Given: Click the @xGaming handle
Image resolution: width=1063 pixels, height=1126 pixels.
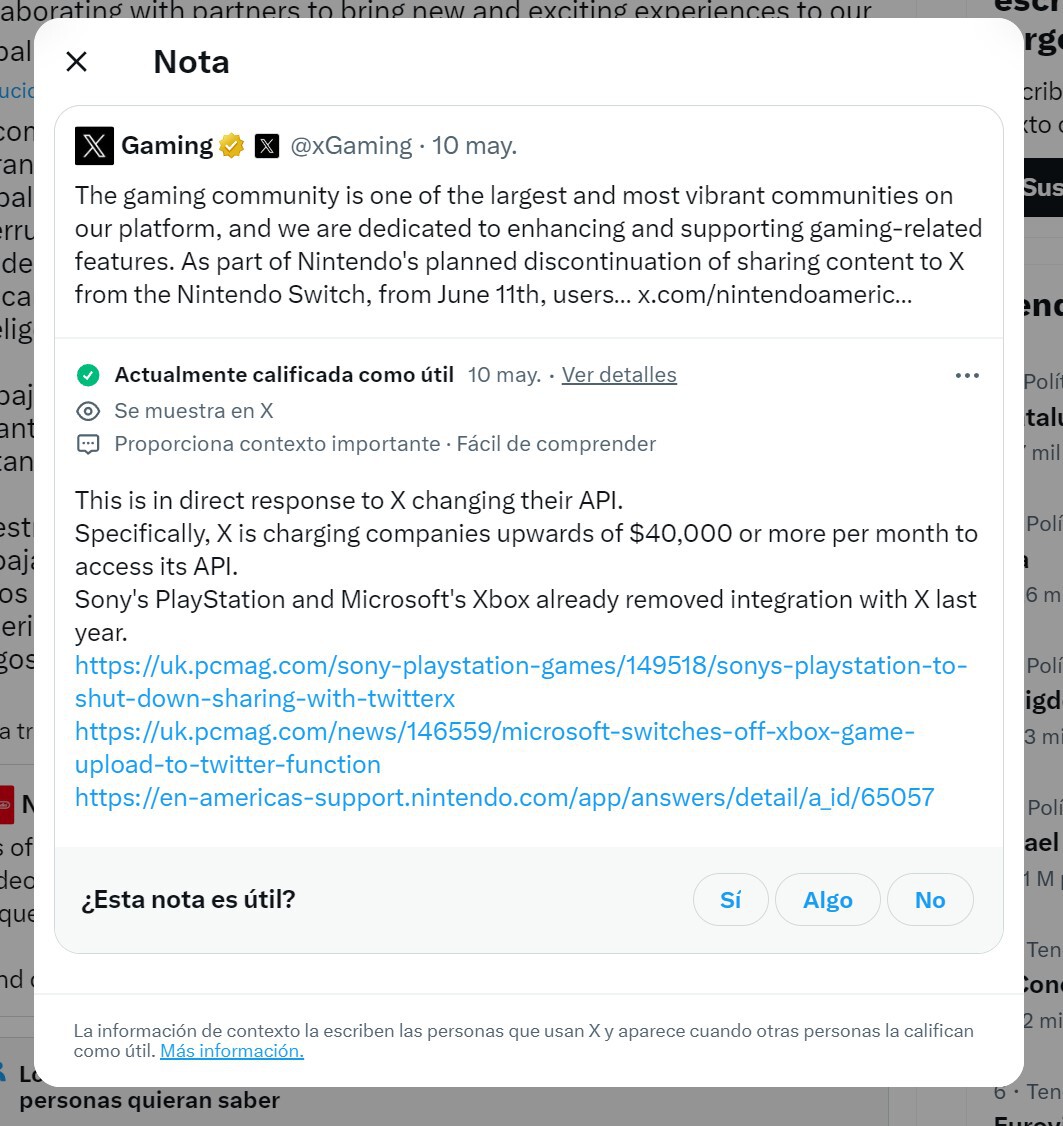Looking at the screenshot, I should [351, 146].
